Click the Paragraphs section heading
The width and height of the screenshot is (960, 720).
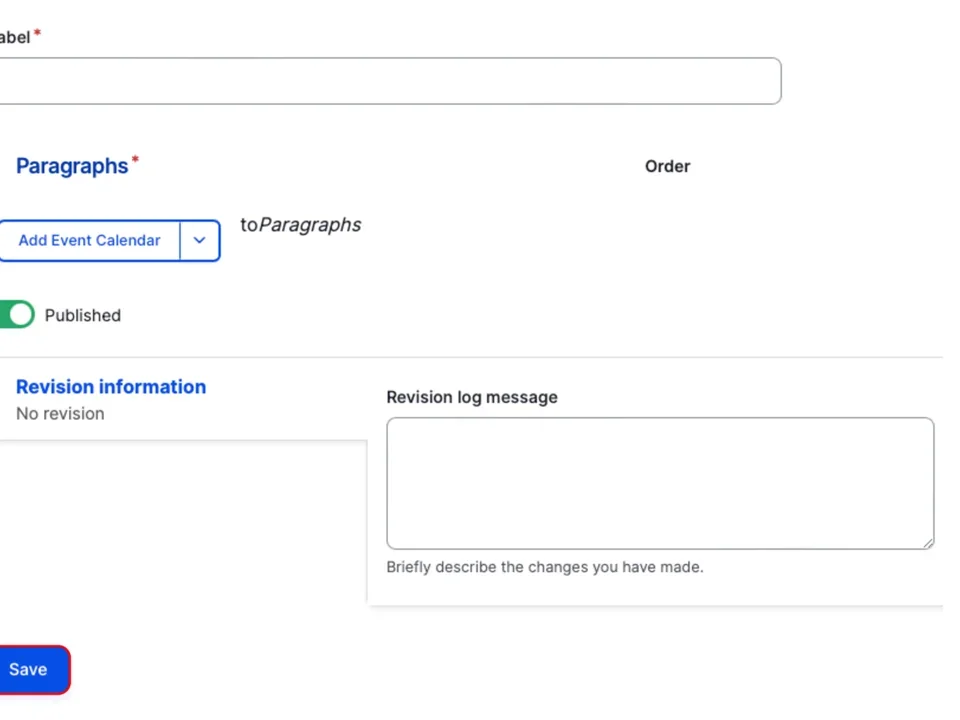pos(71,166)
